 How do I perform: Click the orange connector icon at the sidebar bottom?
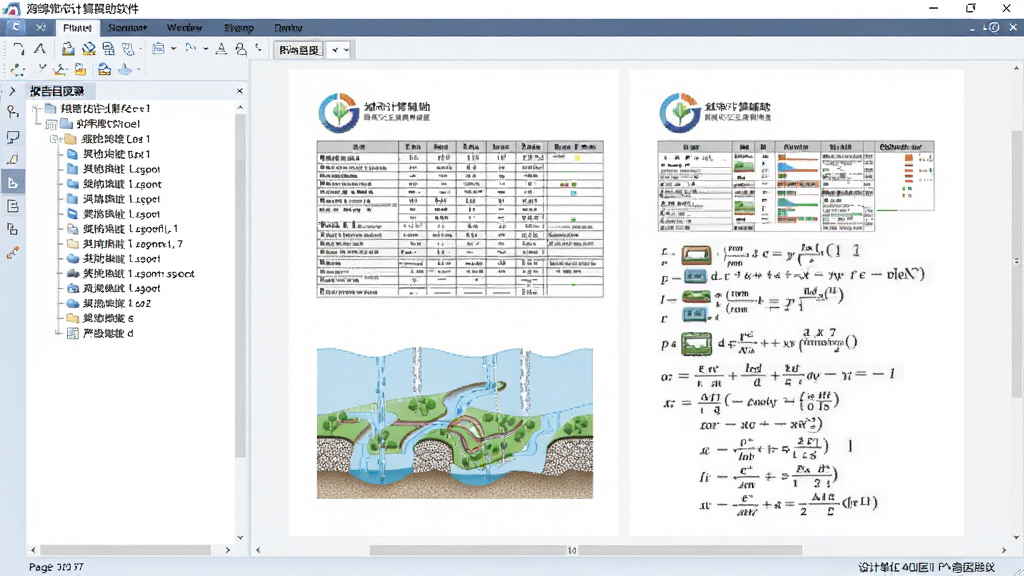click(x=12, y=253)
